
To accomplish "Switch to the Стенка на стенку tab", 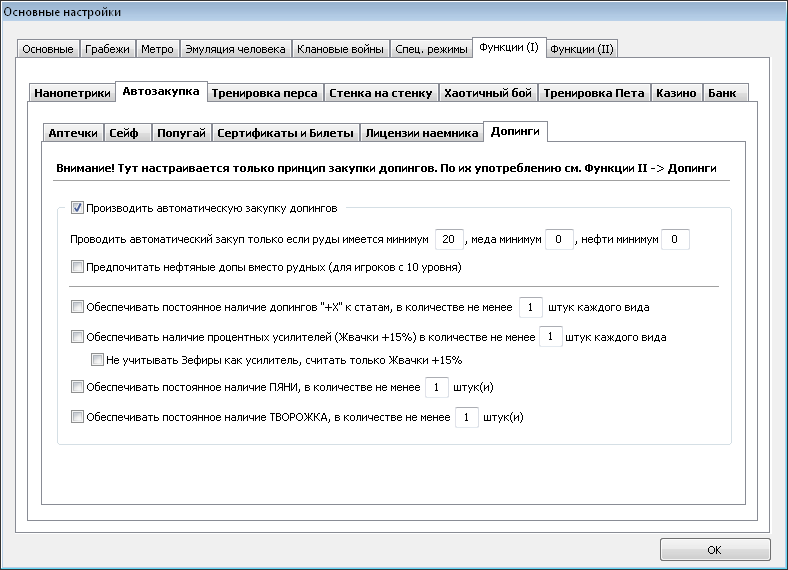I will (x=380, y=93).
